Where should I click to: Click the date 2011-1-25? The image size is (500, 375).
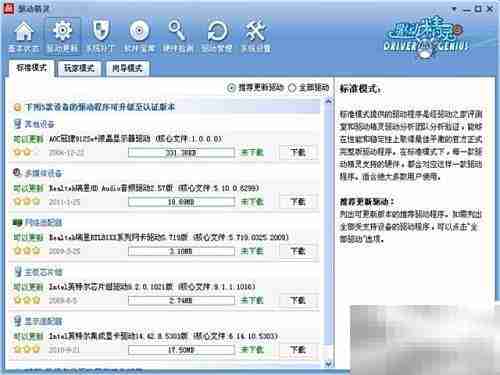click(x=64, y=202)
